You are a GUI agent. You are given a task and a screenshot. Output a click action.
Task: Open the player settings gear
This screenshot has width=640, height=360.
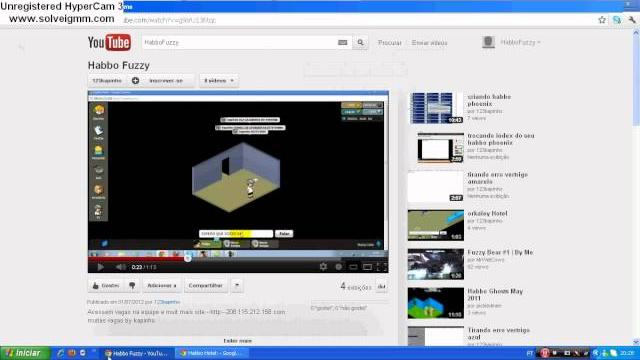click(323, 267)
